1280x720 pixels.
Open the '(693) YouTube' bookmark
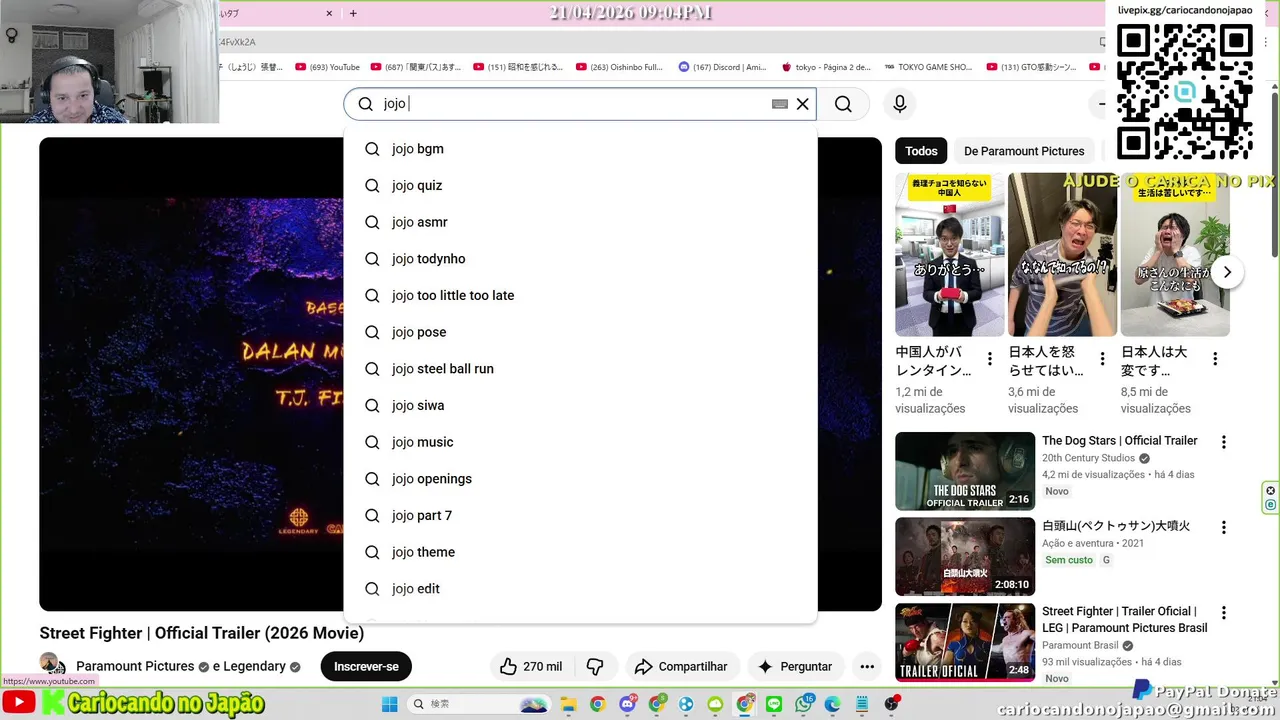point(328,67)
